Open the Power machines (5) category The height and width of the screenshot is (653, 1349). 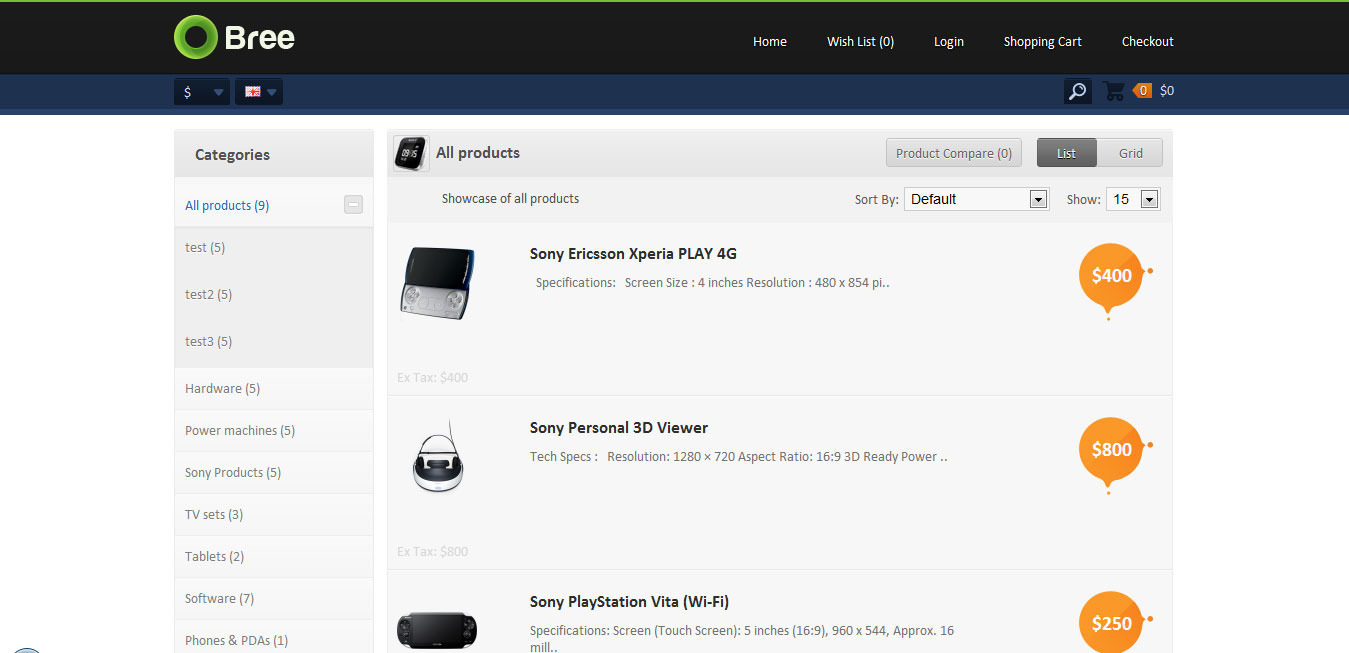tap(240, 431)
